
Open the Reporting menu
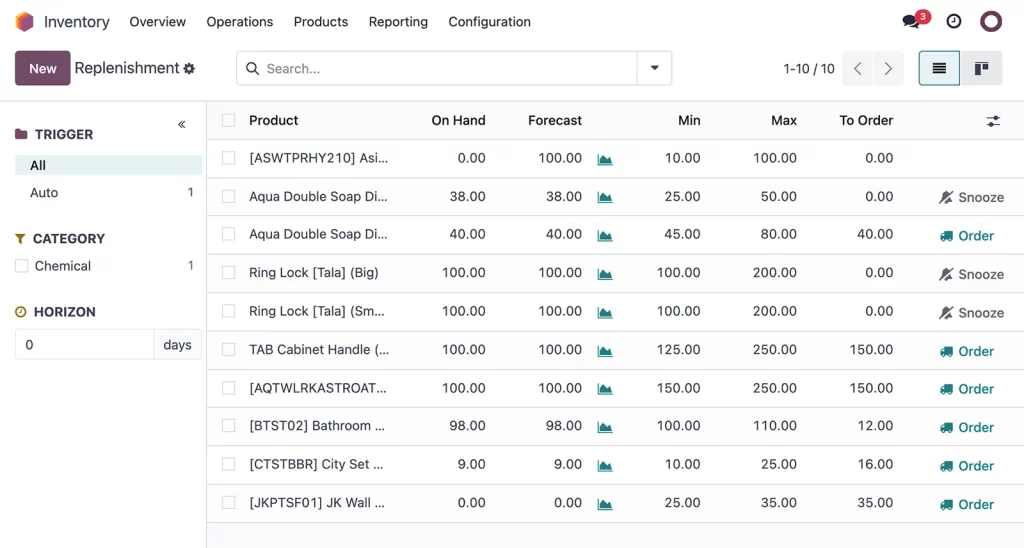[398, 21]
